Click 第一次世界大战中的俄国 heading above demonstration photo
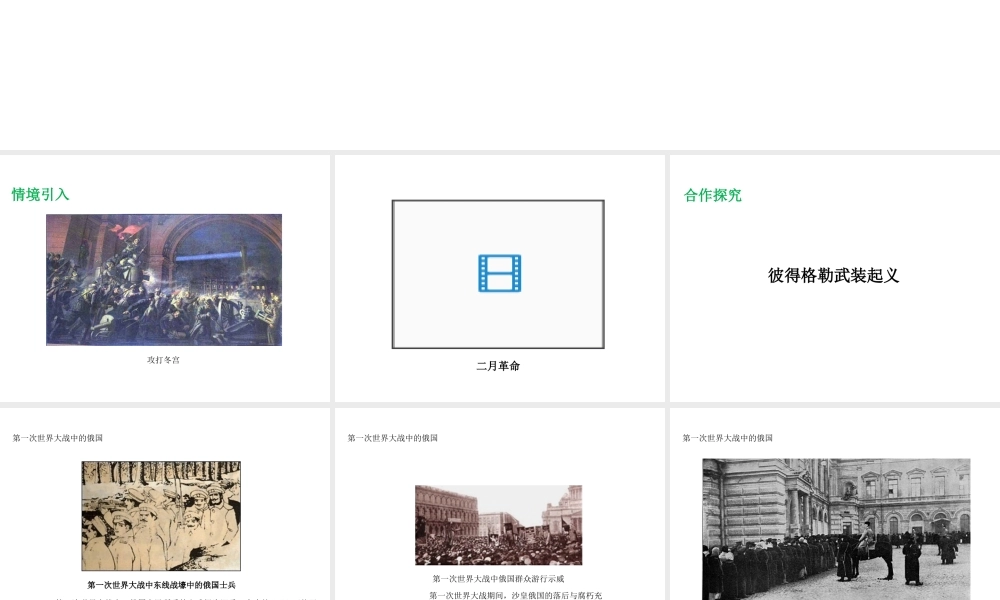This screenshot has height=600, width=1000. [x=392, y=438]
